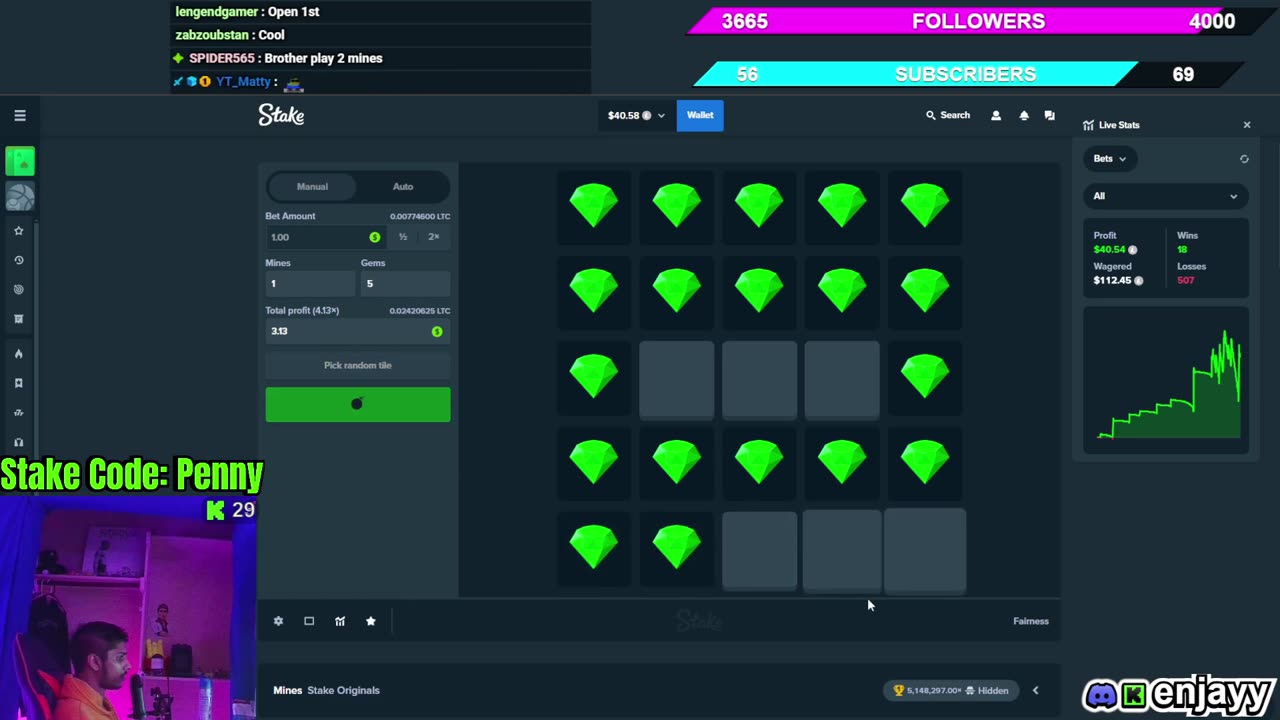Open Live Support headset icon in sidebar

click(18, 442)
